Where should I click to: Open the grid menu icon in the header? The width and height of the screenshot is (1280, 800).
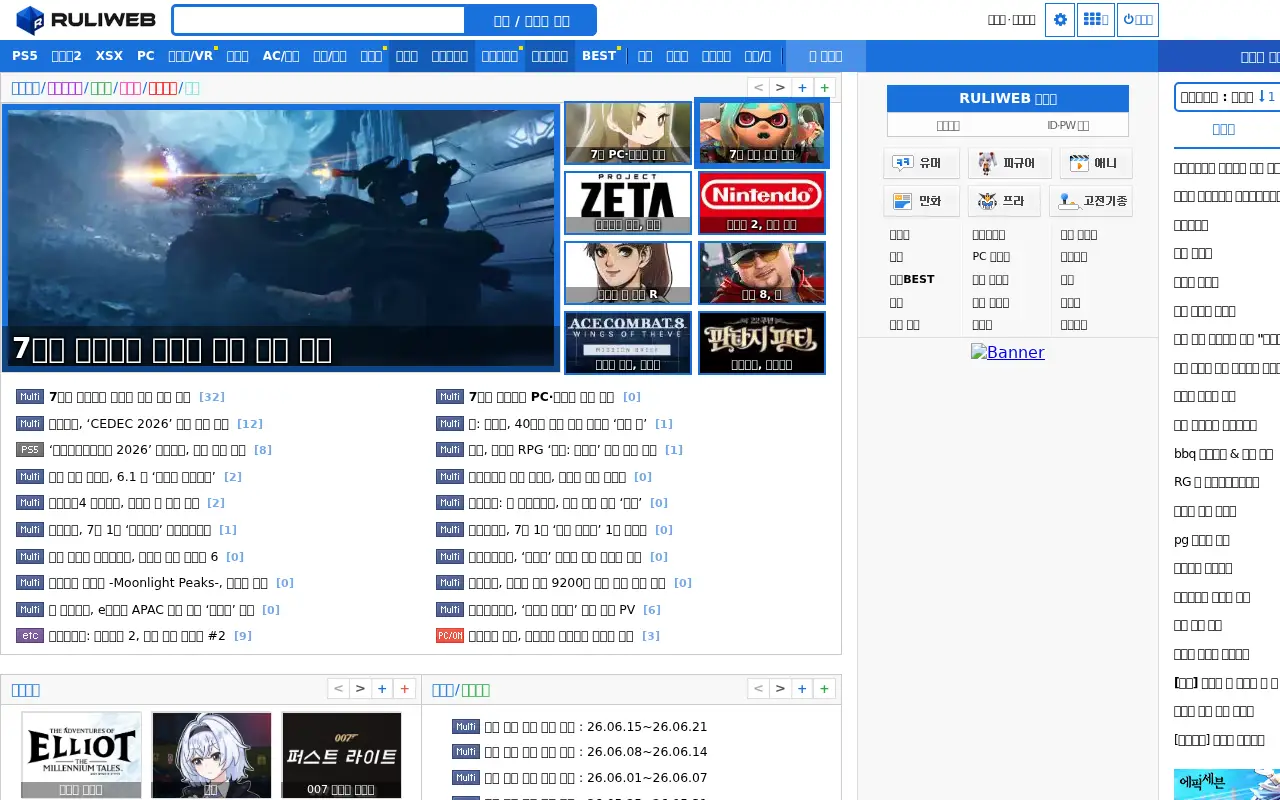1096,20
